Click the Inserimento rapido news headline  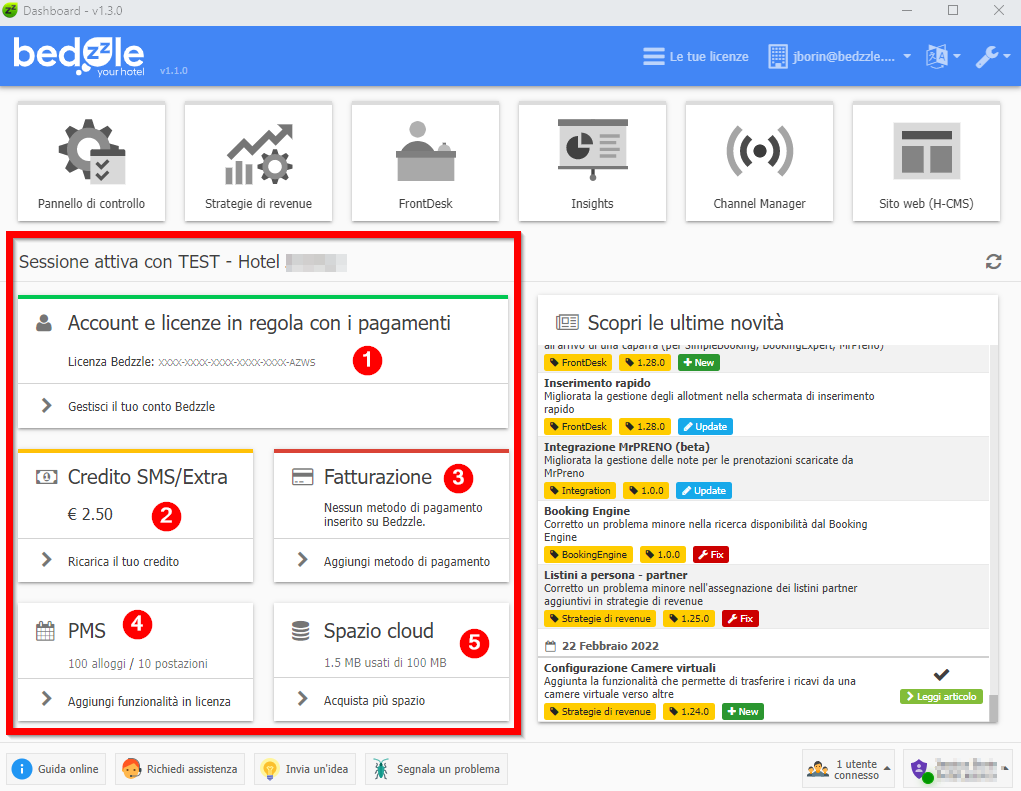point(597,383)
